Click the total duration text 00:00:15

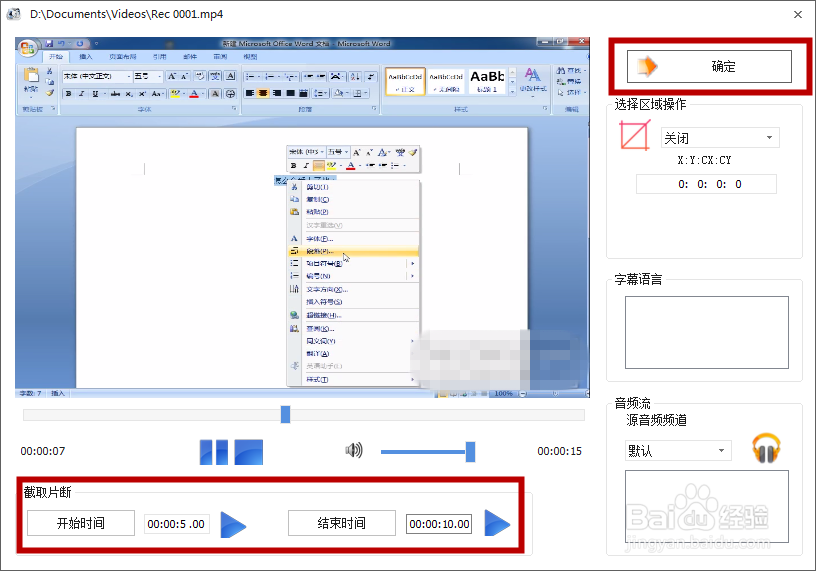pos(559,451)
